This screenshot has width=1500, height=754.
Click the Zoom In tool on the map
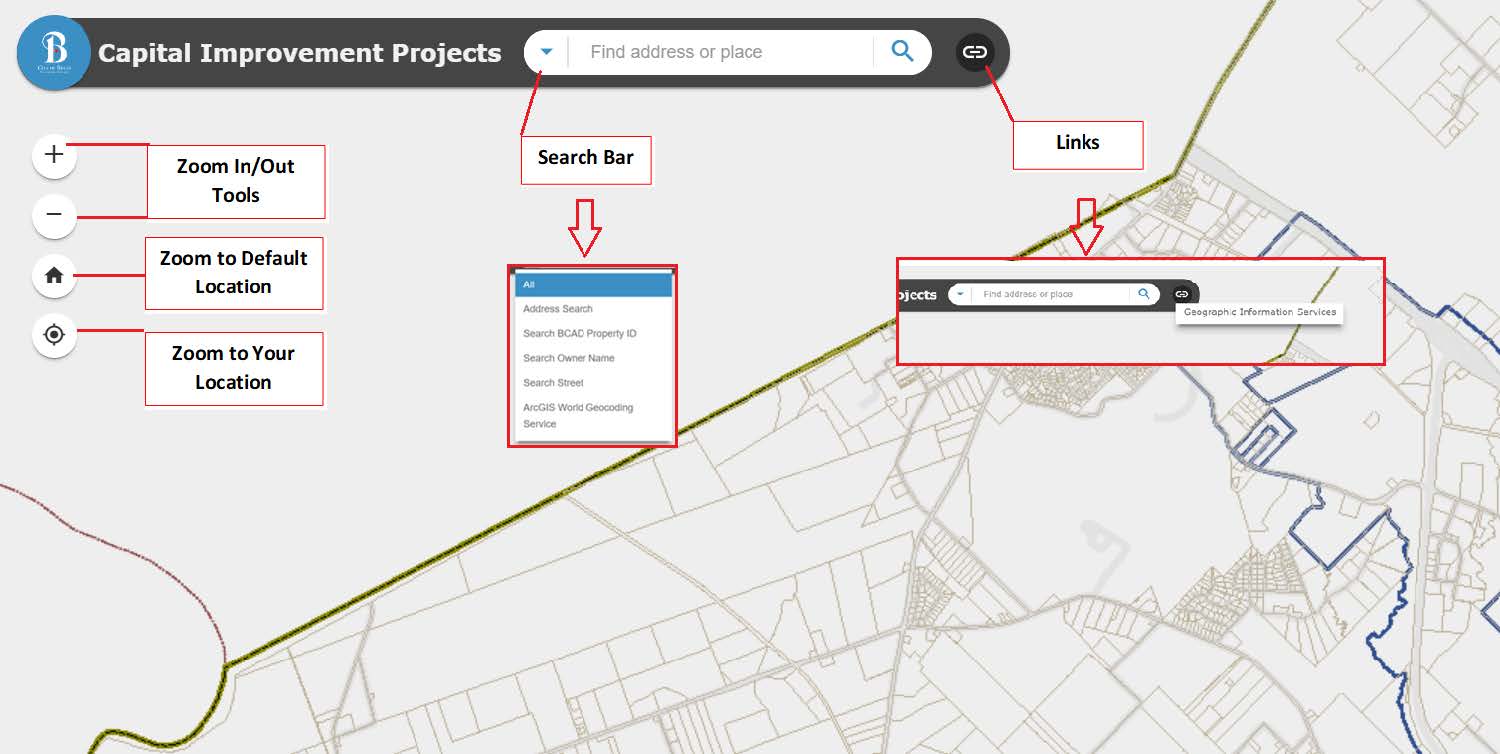click(x=53, y=156)
